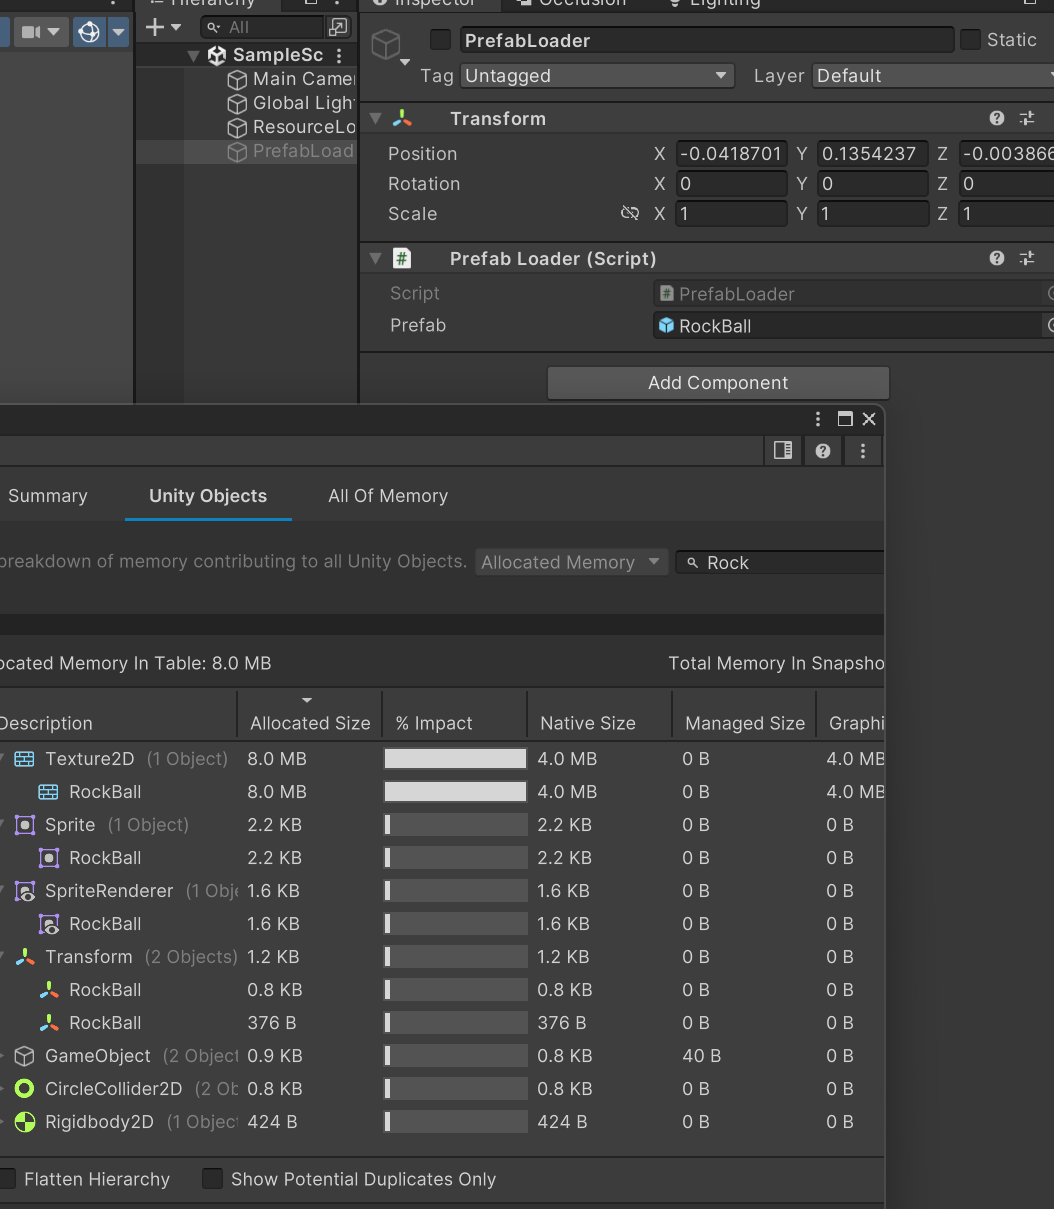Viewport: 1054px width, 1209px height.
Task: Switch to the Summary tab
Action: pyautogui.click(x=48, y=496)
